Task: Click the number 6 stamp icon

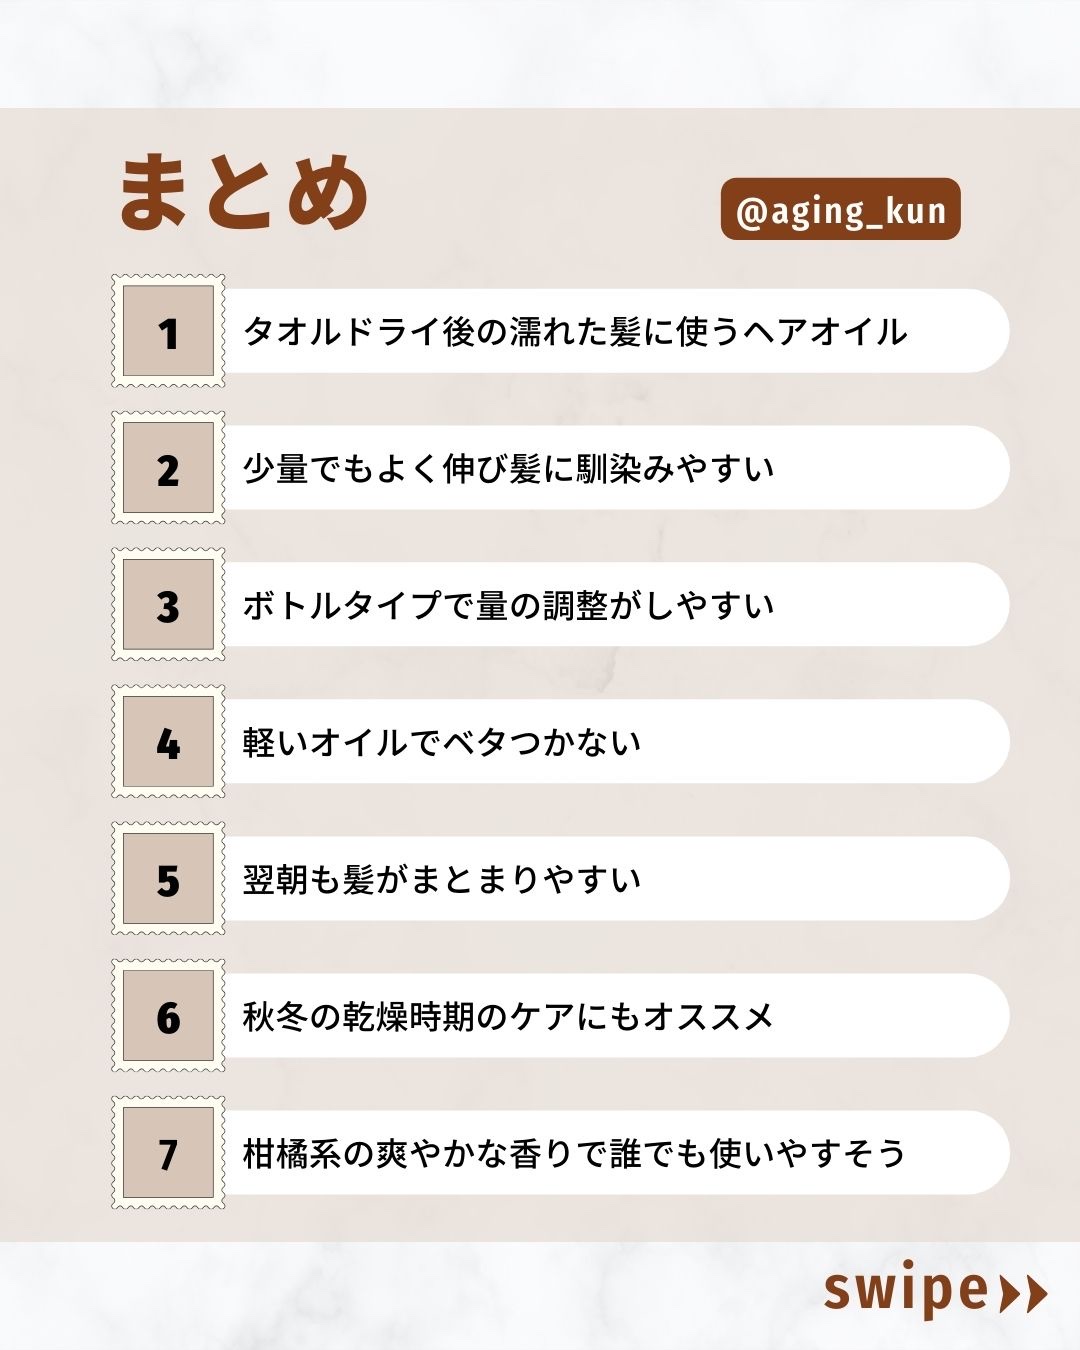Action: click(x=168, y=1016)
